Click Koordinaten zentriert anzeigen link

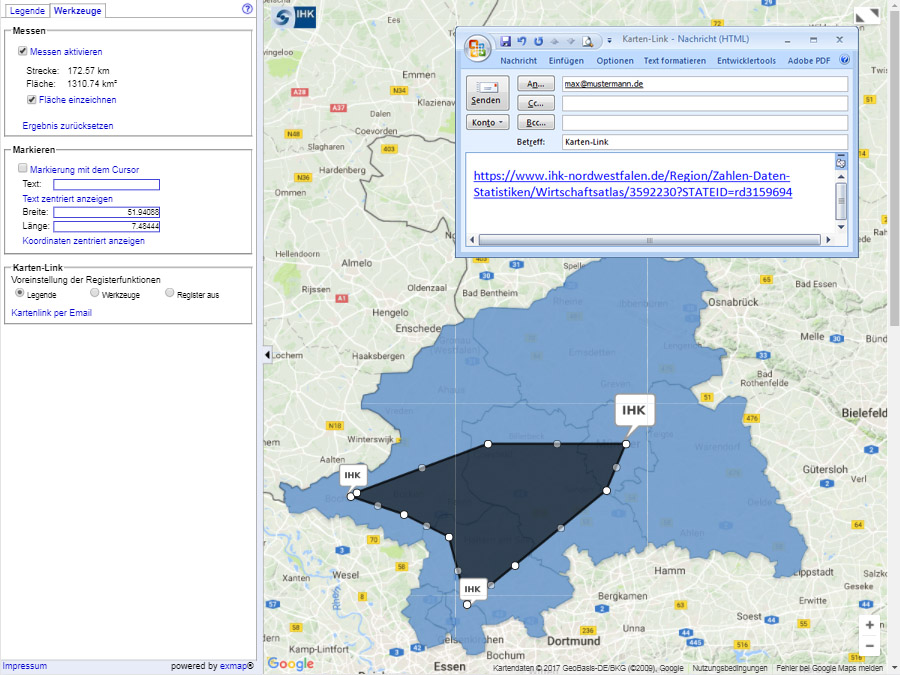point(83,240)
